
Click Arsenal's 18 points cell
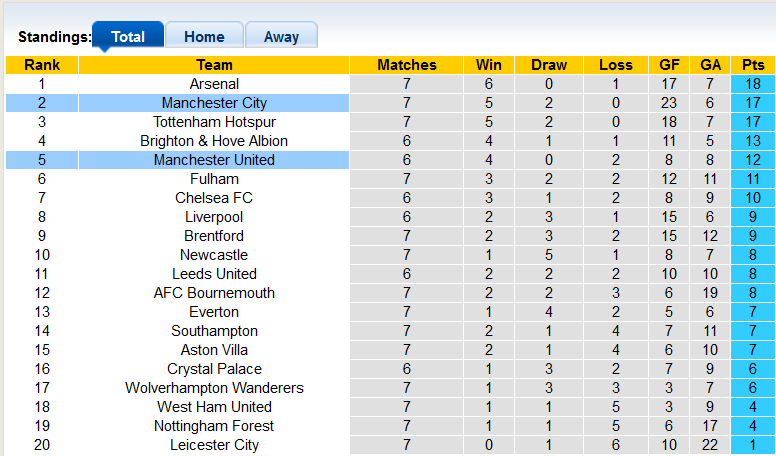tap(753, 84)
